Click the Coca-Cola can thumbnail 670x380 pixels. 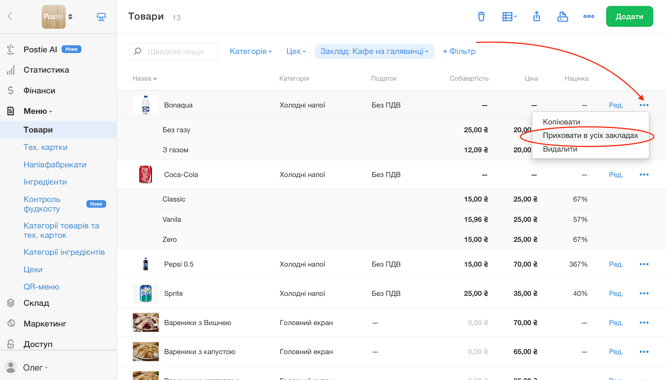click(146, 174)
